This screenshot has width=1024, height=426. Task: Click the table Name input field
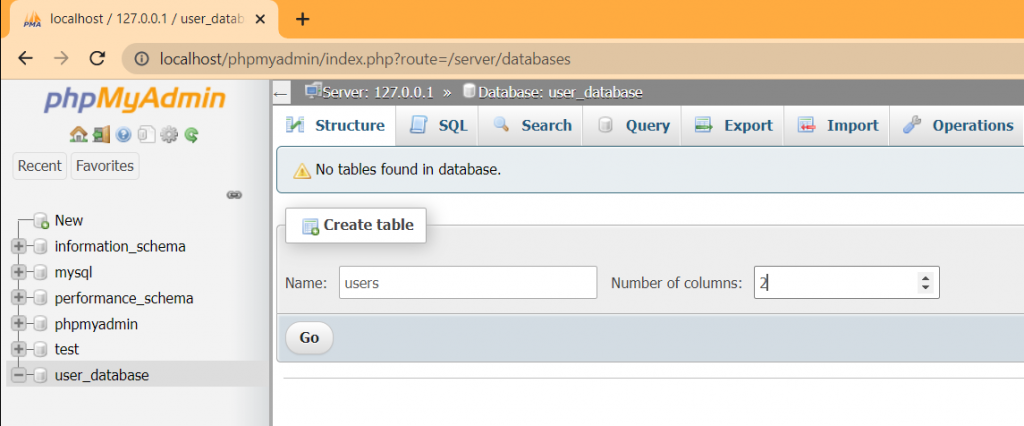467,283
